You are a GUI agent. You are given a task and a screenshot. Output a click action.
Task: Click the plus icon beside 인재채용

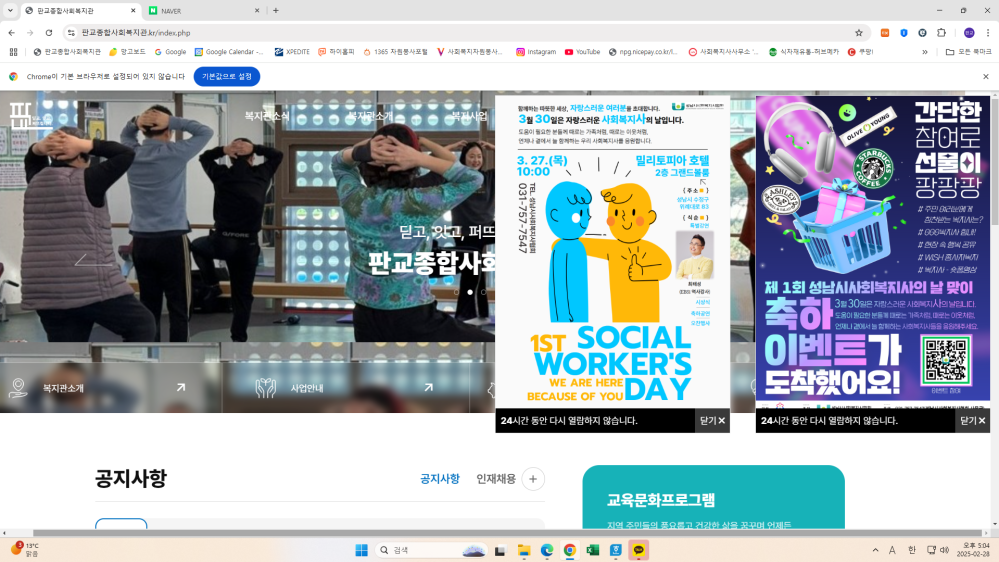coord(533,479)
